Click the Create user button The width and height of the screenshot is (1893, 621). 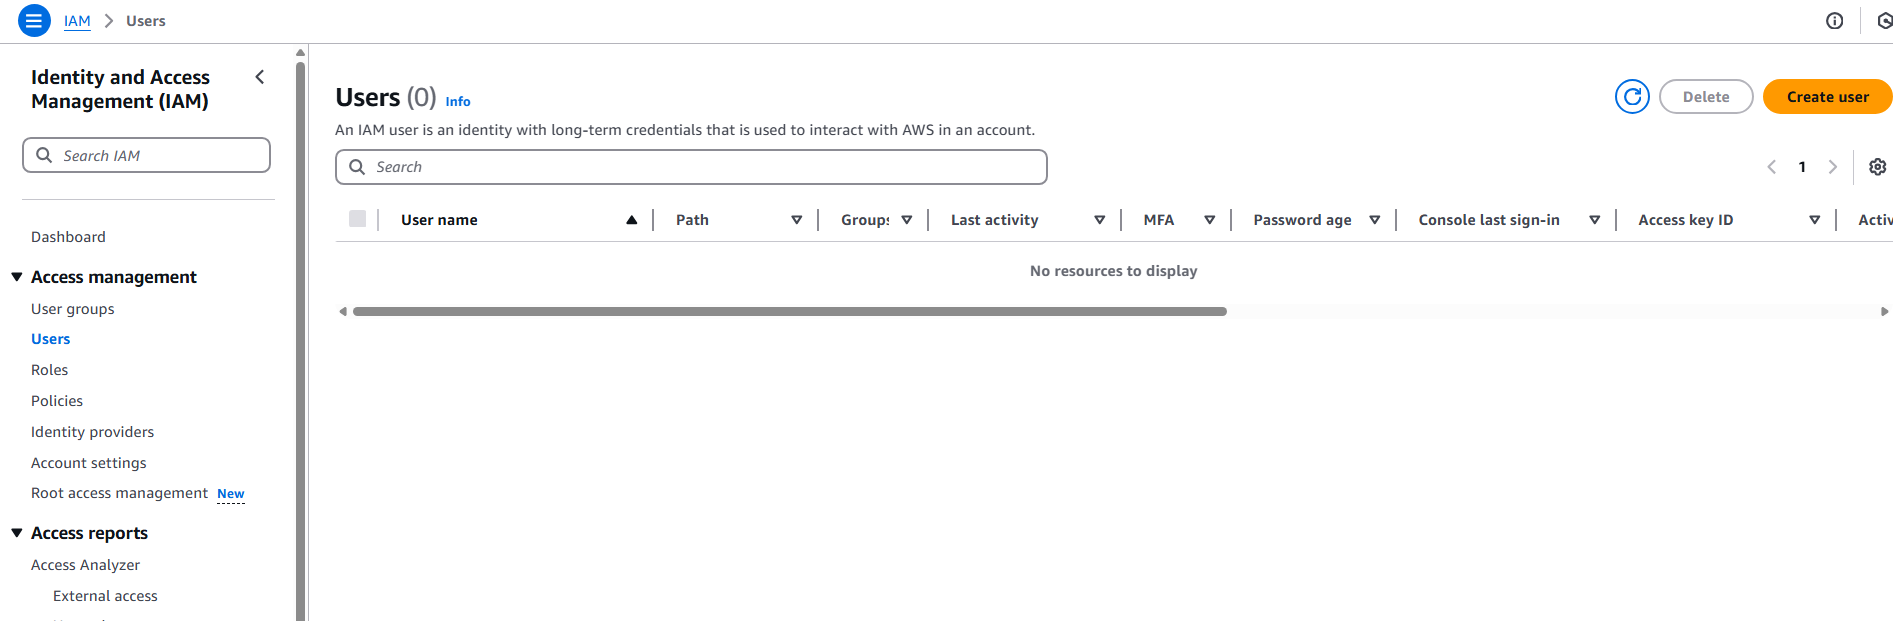point(1826,97)
